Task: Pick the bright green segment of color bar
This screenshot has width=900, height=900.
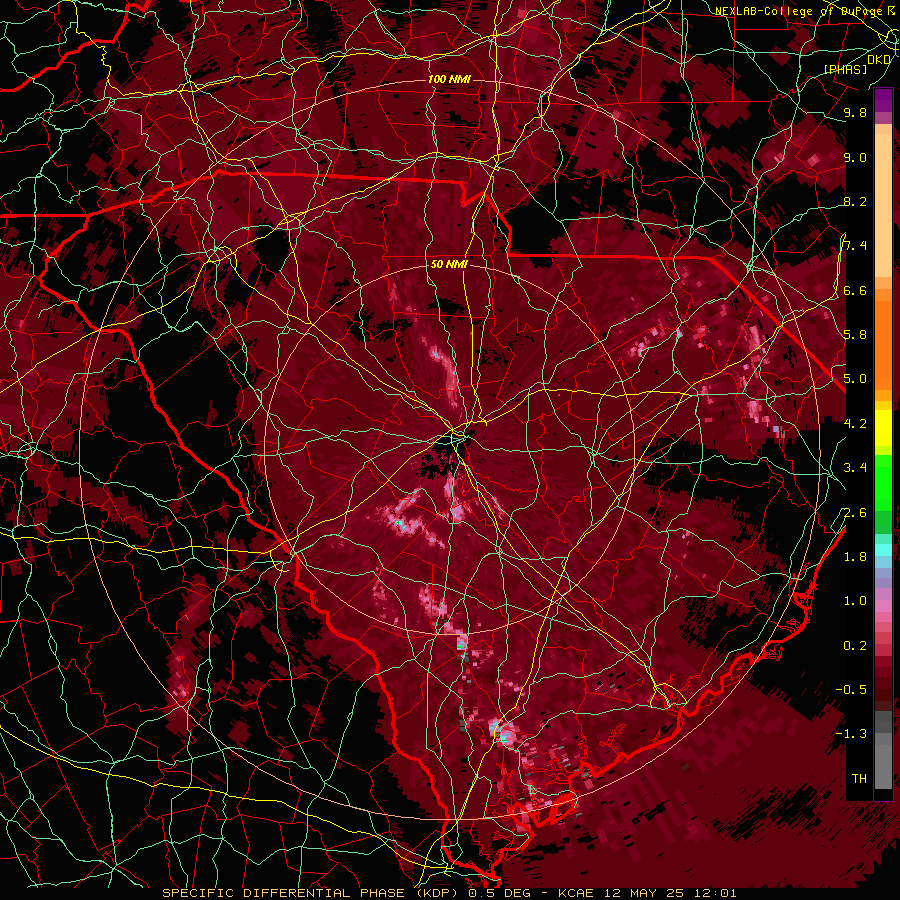Action: (883, 483)
